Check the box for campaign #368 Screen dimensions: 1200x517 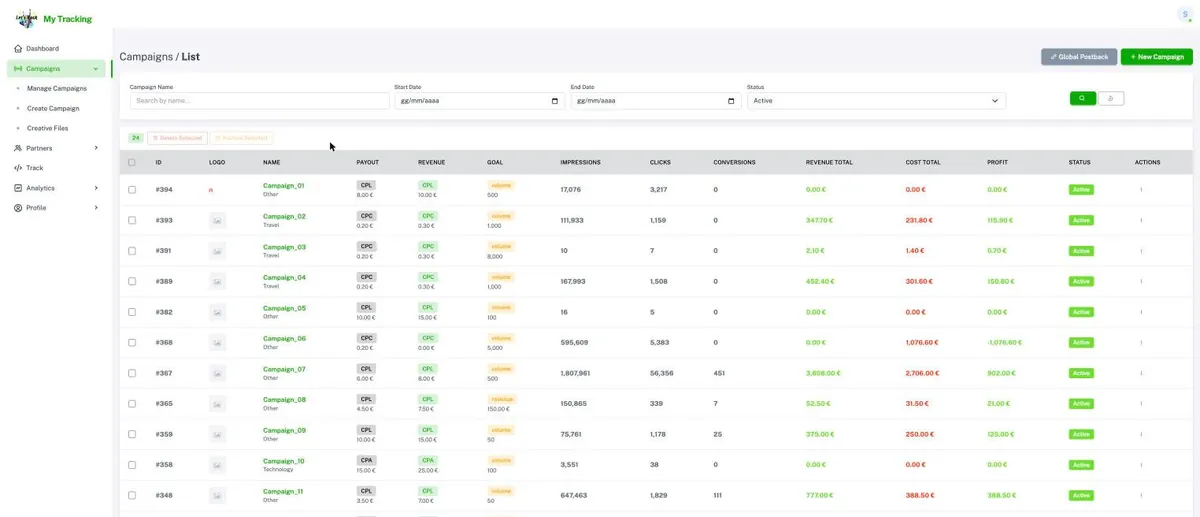[x=132, y=342]
